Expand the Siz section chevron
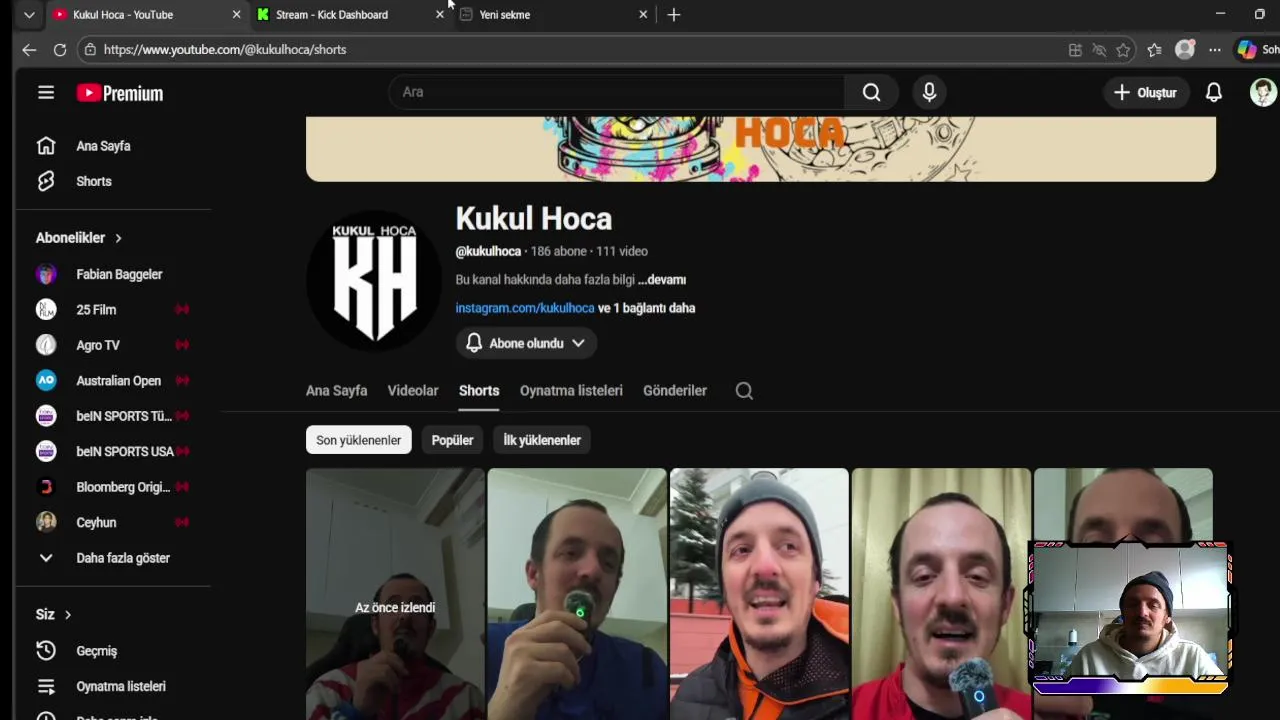Screen dimensions: 1280x720 pos(68,614)
